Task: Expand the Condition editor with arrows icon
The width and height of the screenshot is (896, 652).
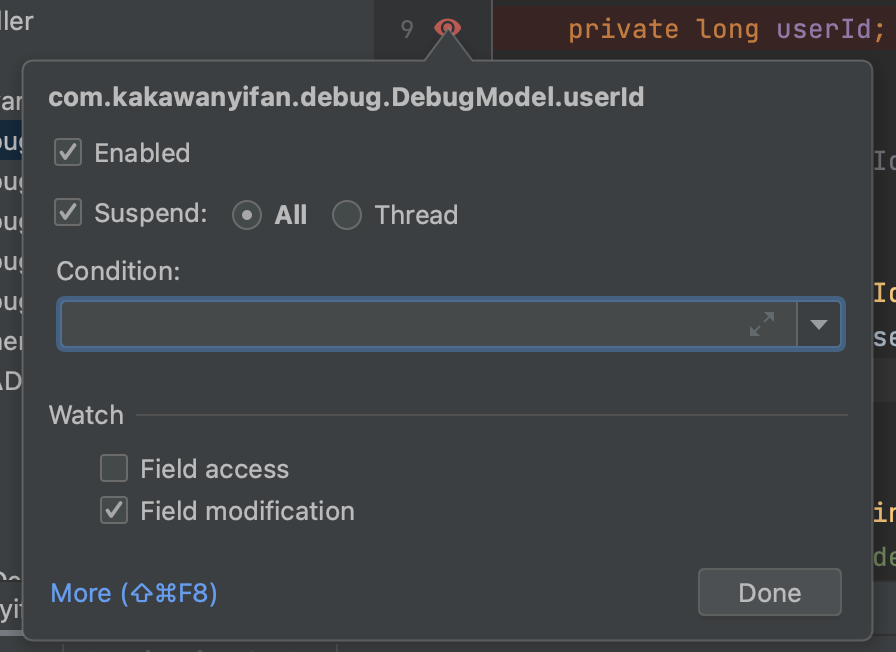Action: tap(762, 324)
